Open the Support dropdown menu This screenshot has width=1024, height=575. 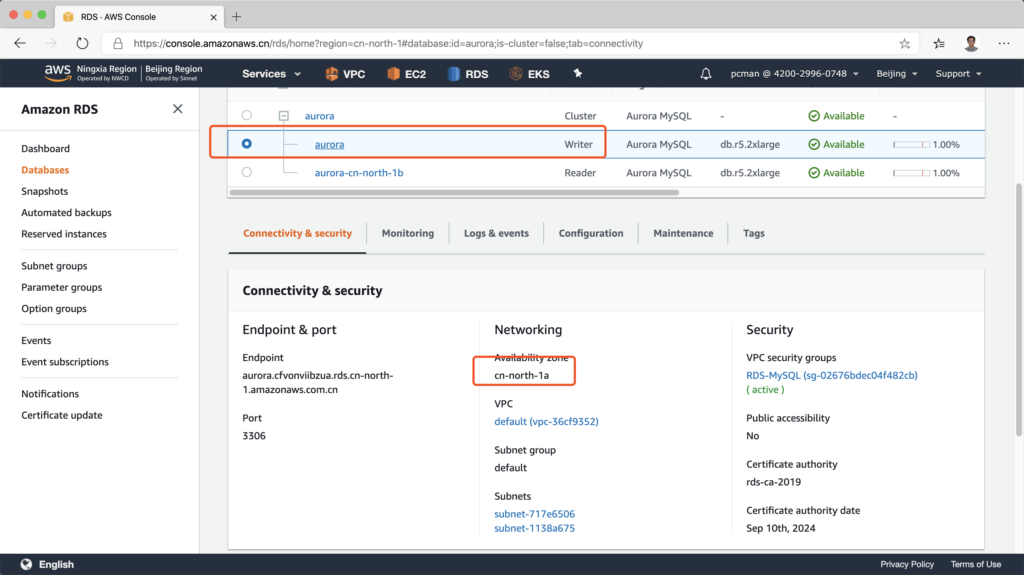click(957, 74)
